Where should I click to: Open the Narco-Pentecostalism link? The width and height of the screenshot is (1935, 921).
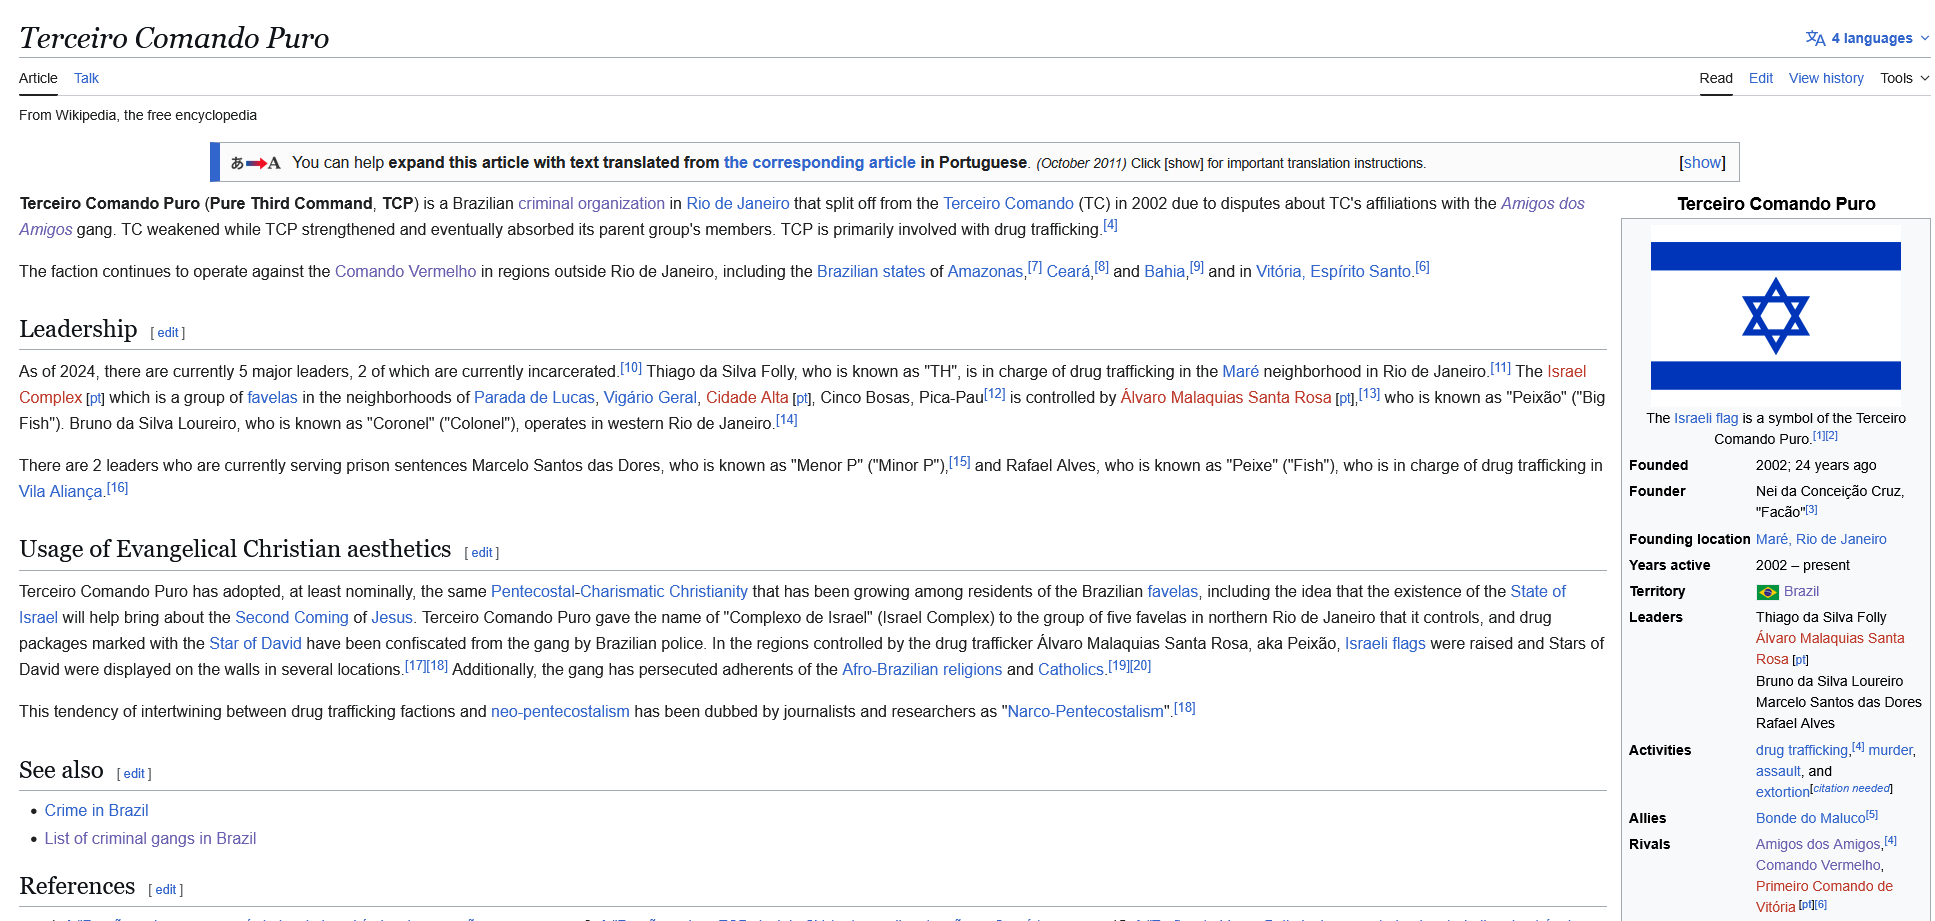pyautogui.click(x=1086, y=712)
